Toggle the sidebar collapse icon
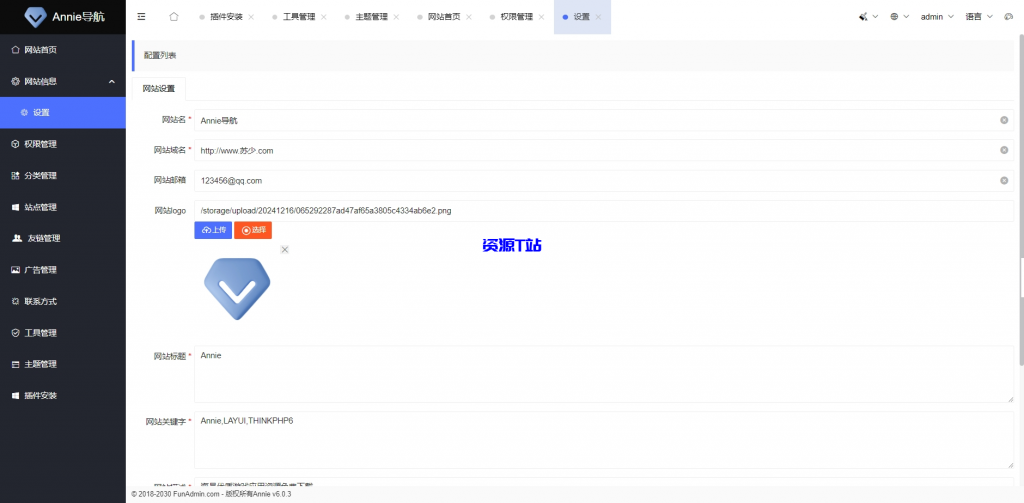This screenshot has height=503, width=1024. tap(141, 17)
